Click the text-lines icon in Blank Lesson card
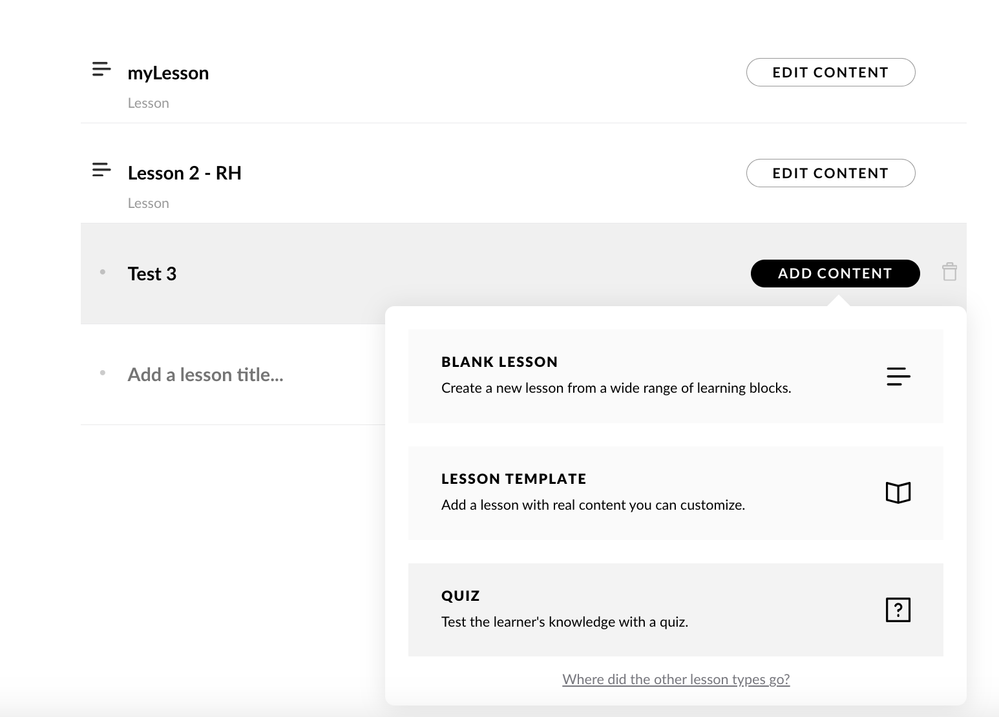The image size is (999, 717). click(x=898, y=377)
